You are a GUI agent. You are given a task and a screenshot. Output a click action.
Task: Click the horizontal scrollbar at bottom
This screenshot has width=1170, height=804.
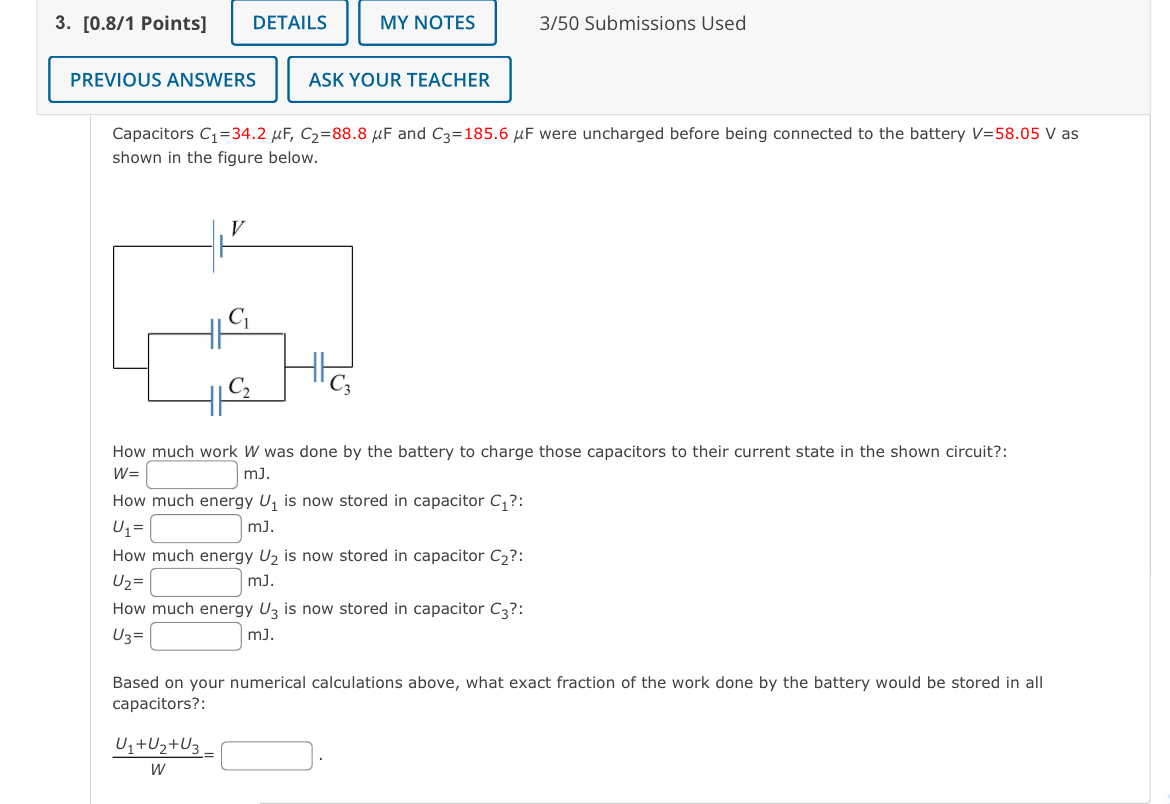(700, 800)
